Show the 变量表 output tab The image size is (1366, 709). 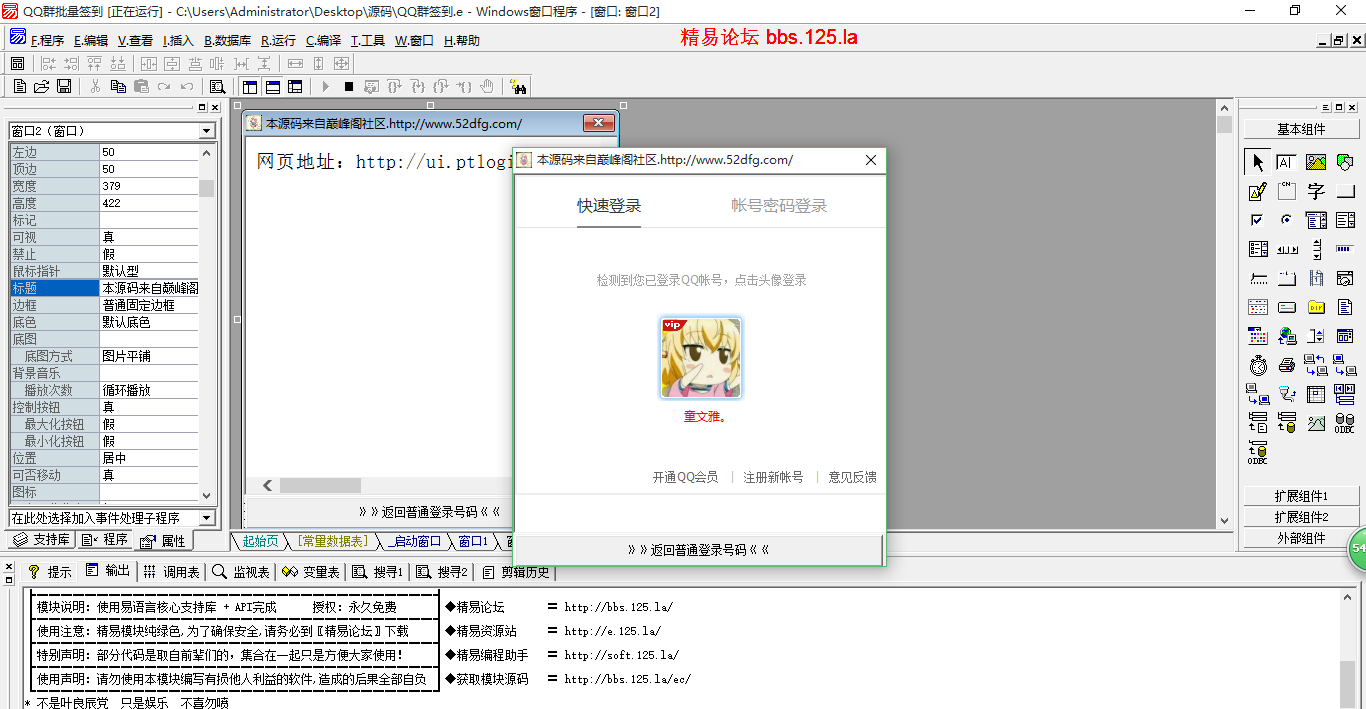point(311,572)
